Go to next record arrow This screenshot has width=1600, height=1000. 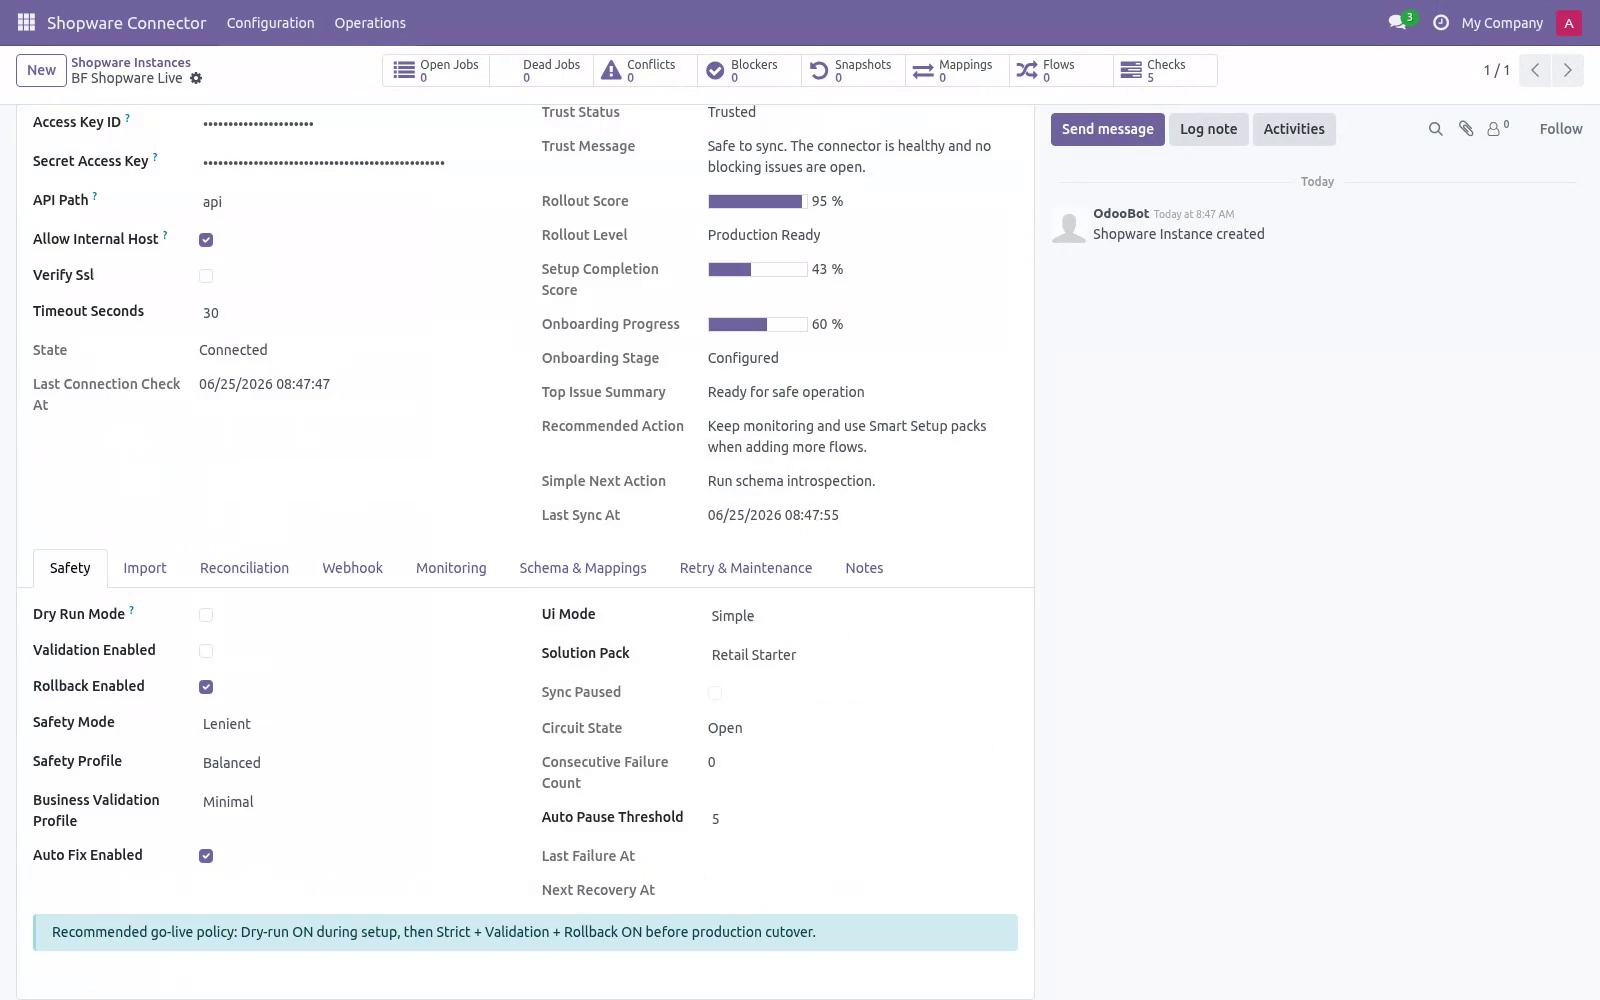click(x=1567, y=70)
